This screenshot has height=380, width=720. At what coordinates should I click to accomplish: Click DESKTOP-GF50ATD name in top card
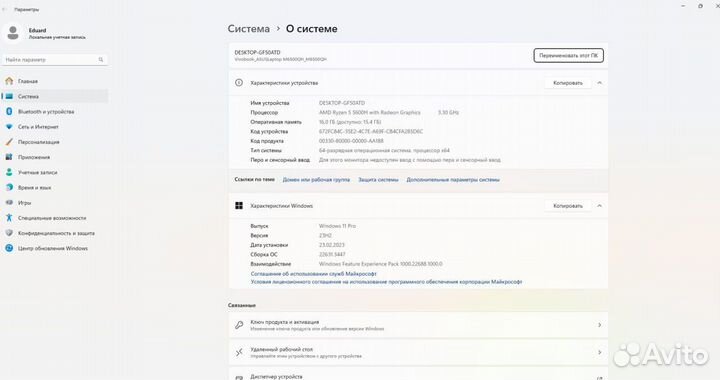(x=257, y=52)
